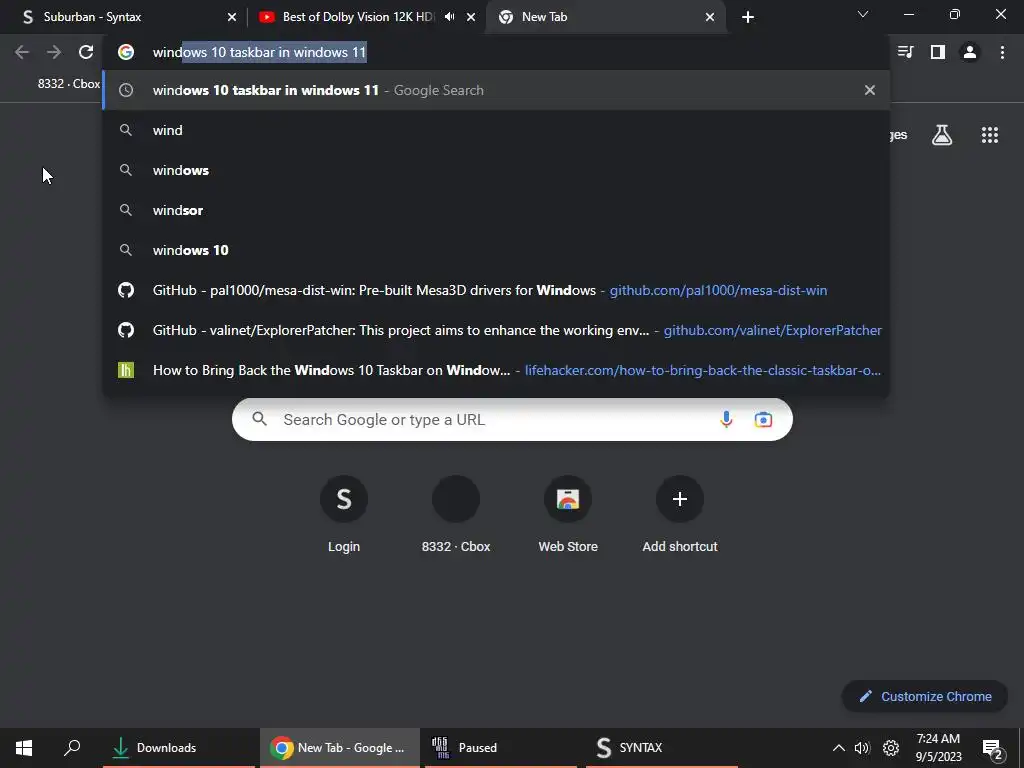Select the 'wind' search suggestion
The image size is (1024, 768).
click(496, 130)
